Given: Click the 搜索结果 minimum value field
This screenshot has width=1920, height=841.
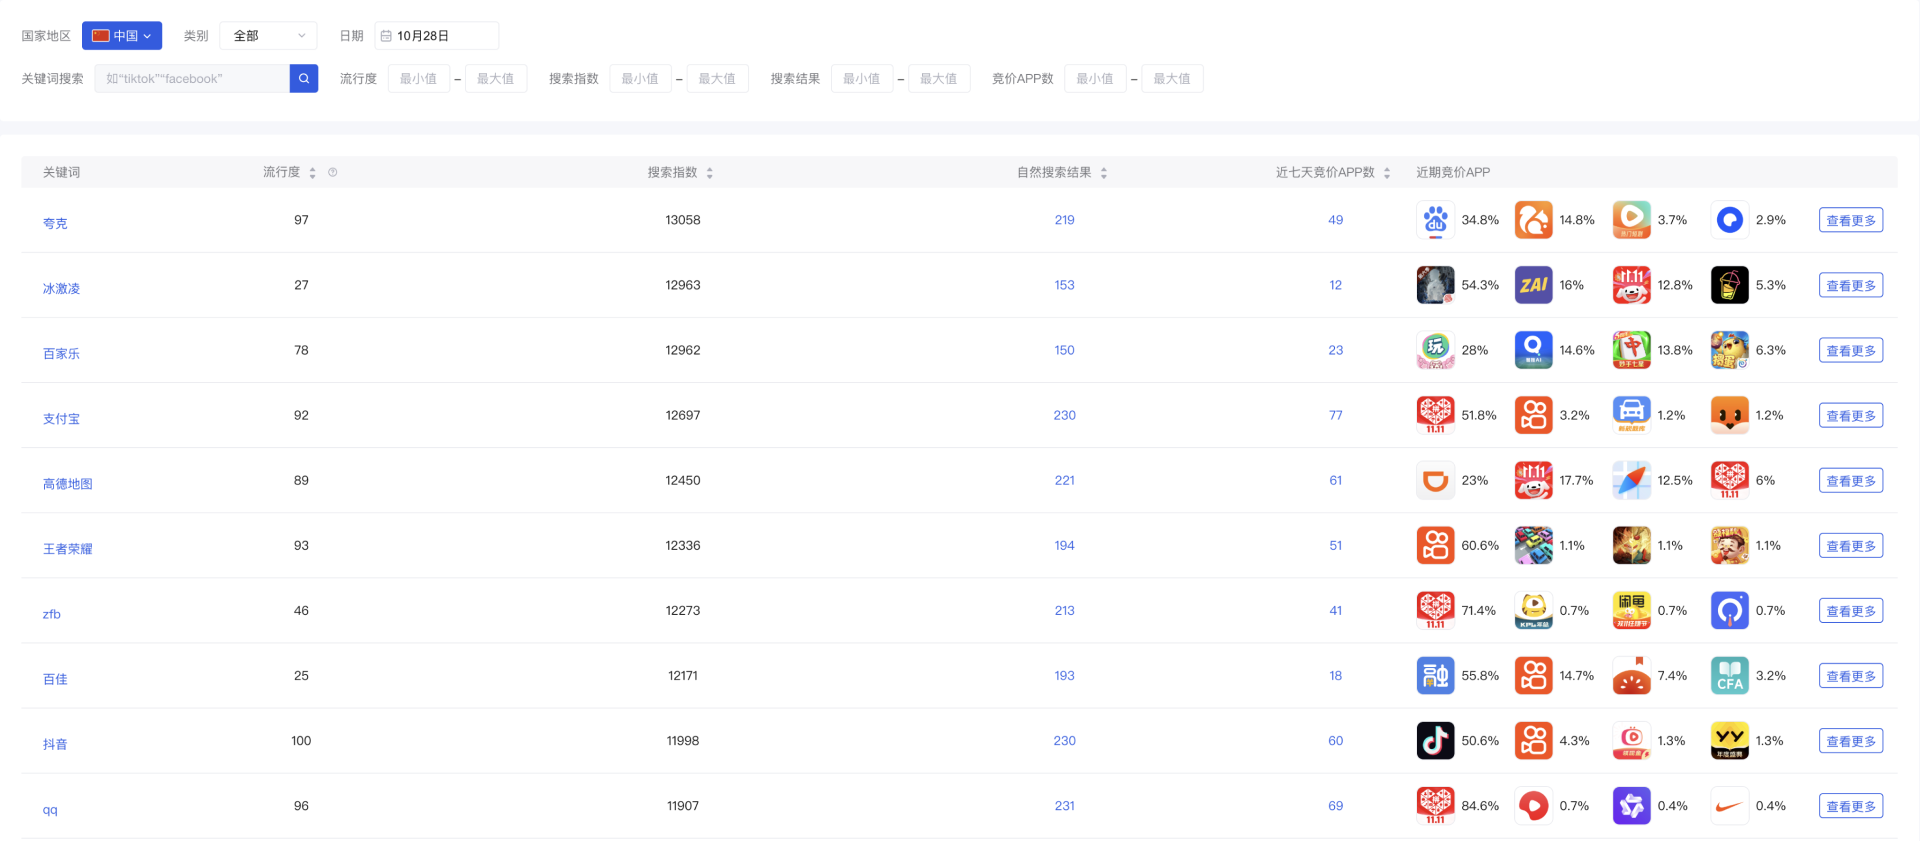Looking at the screenshot, I should (862, 78).
